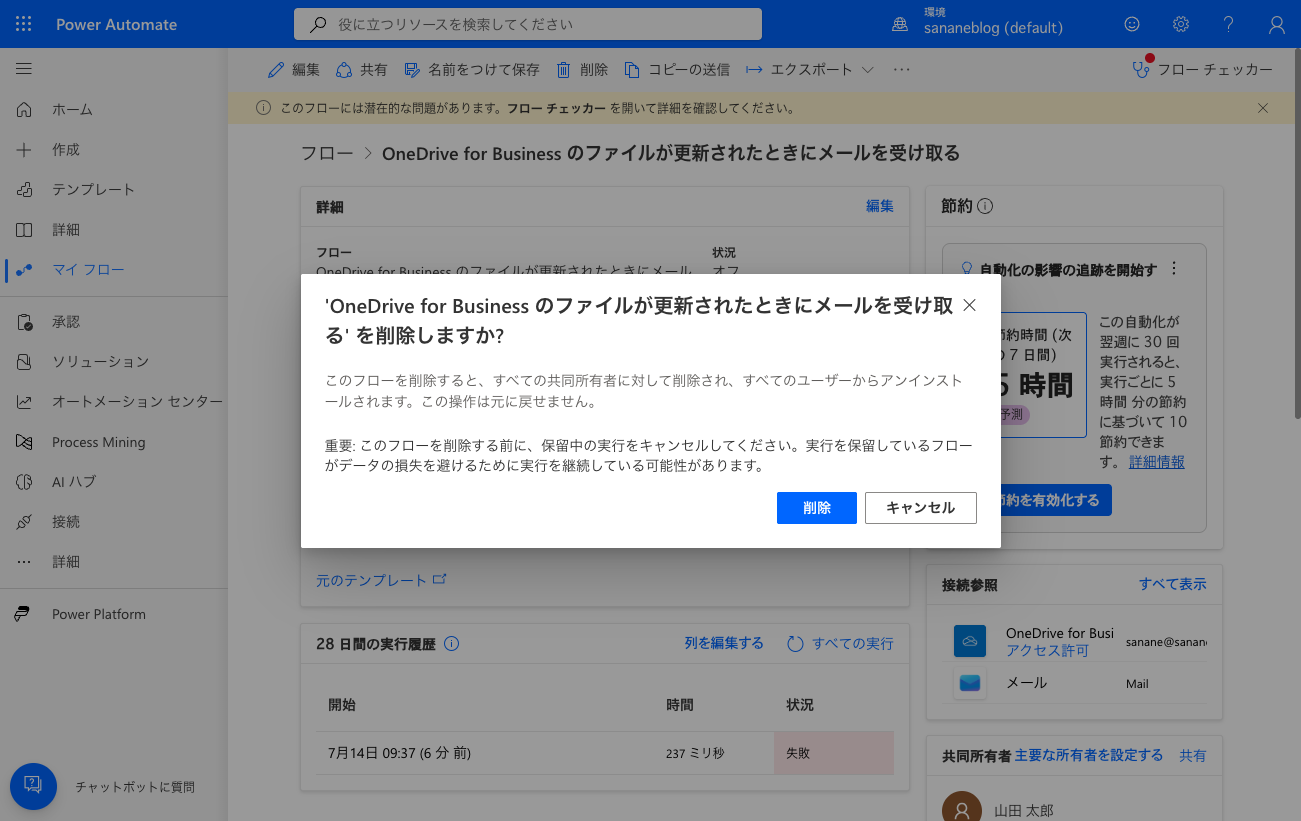Click 編集 link in 詳細 card
Screen dimensions: 1301x821
coord(880,206)
